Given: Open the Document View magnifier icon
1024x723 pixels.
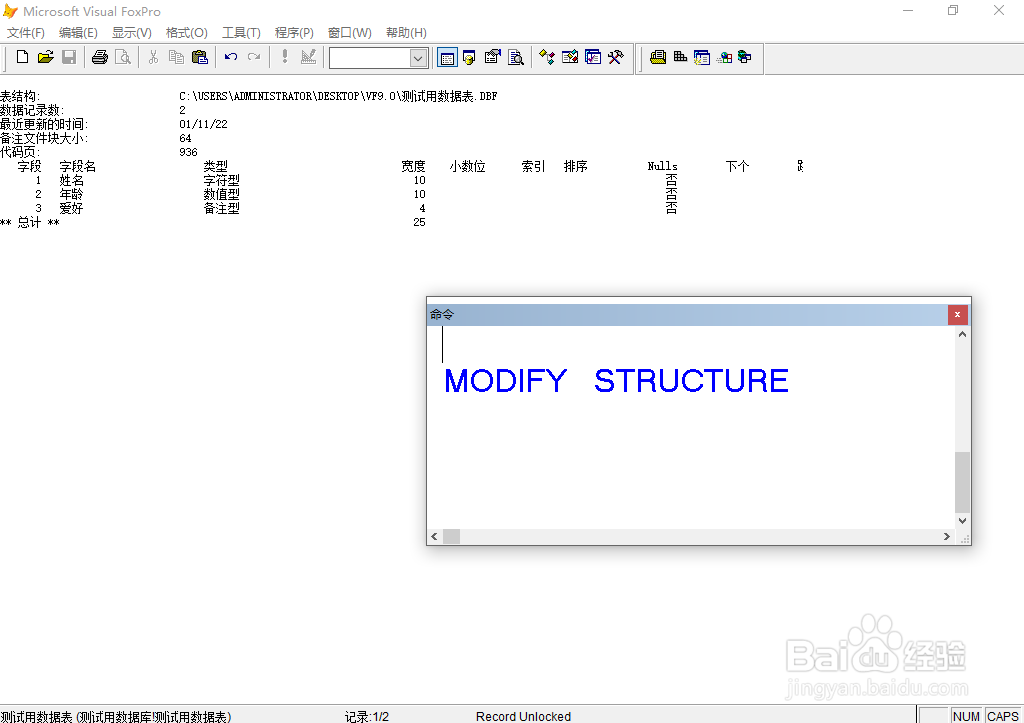Looking at the screenshot, I should (516, 57).
